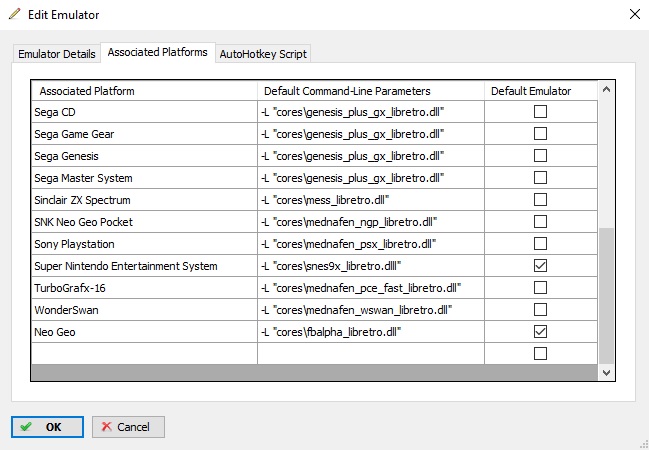Close the Edit Emulator dialog
Image resolution: width=649 pixels, height=450 pixels.
click(635, 14)
